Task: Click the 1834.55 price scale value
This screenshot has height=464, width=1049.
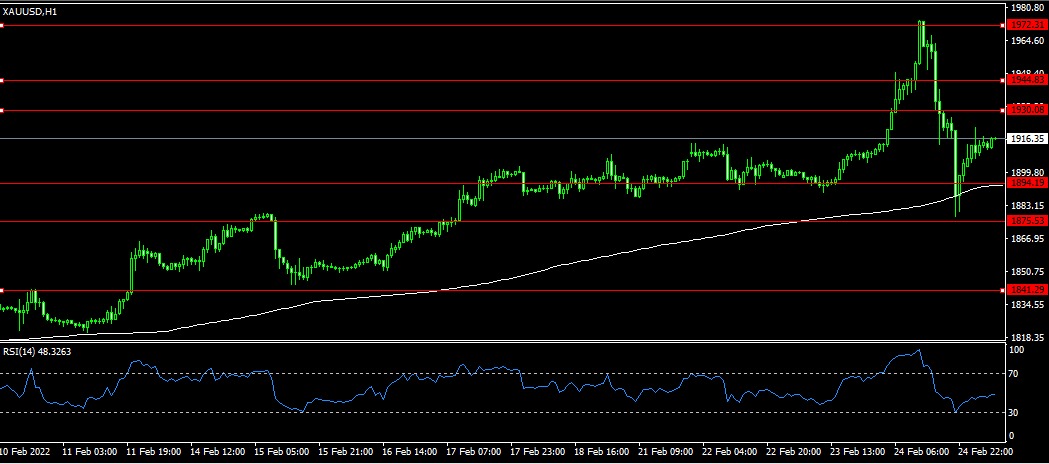Action: point(1028,304)
